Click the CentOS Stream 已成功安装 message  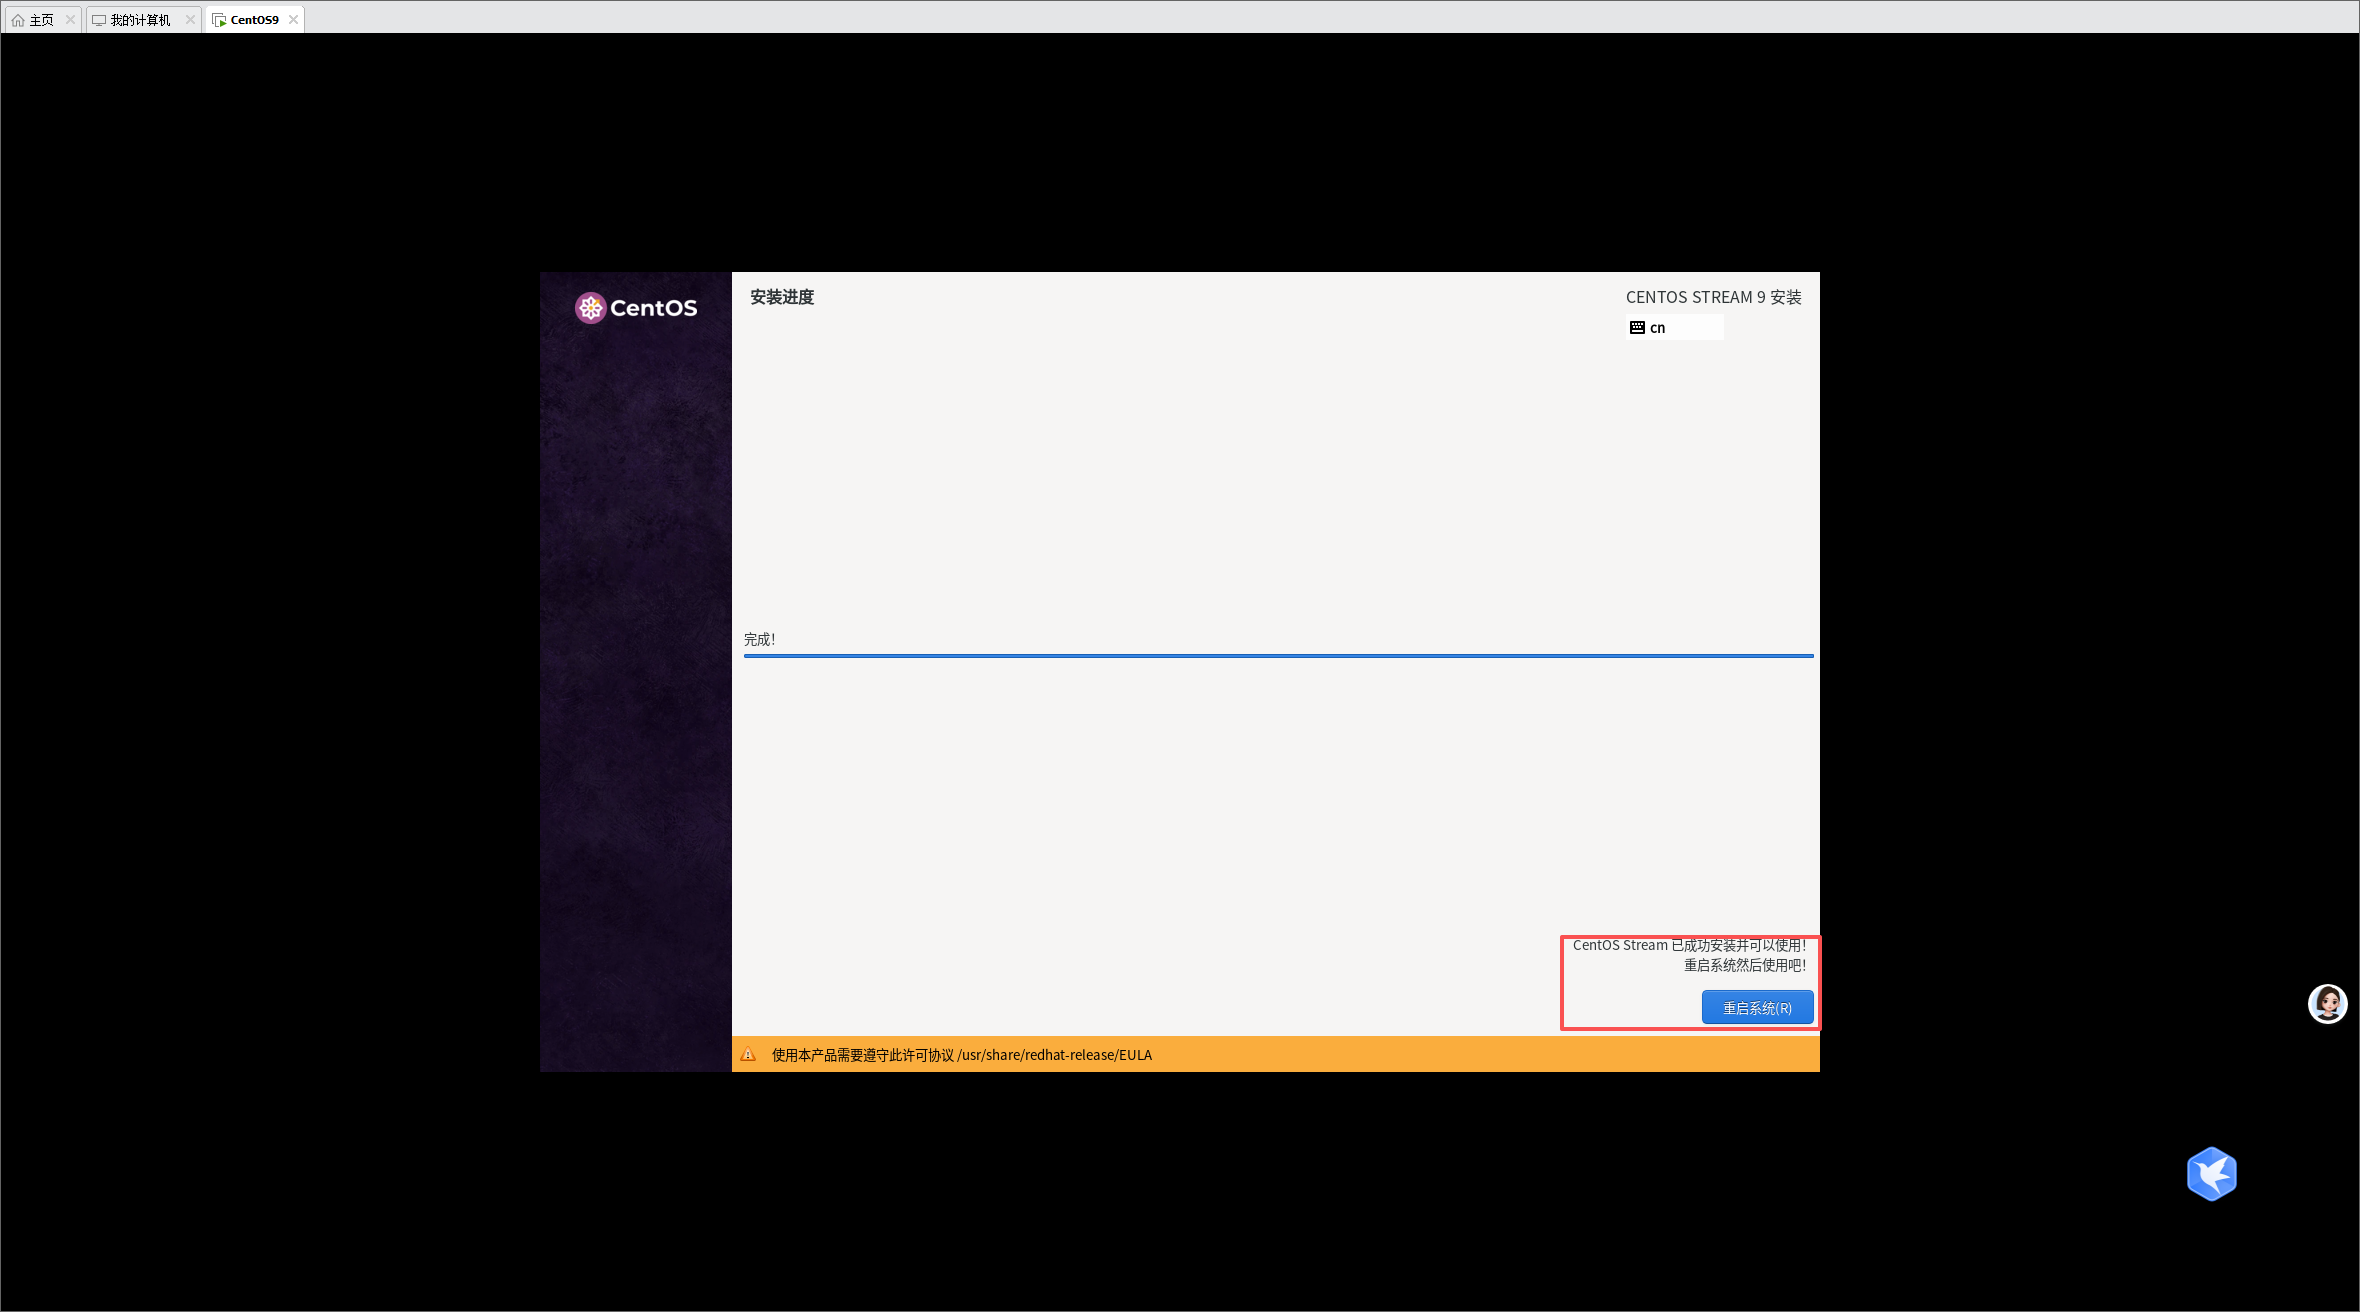pyautogui.click(x=1689, y=945)
